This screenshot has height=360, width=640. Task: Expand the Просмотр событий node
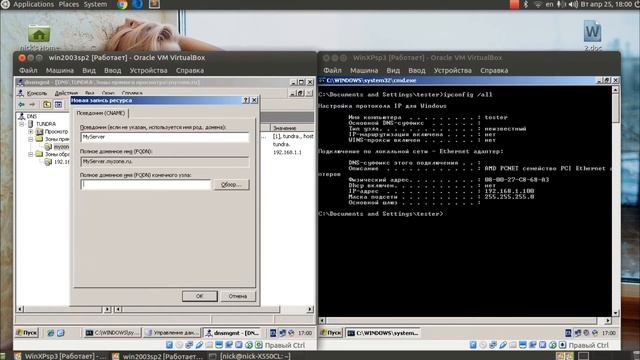pos(31,131)
